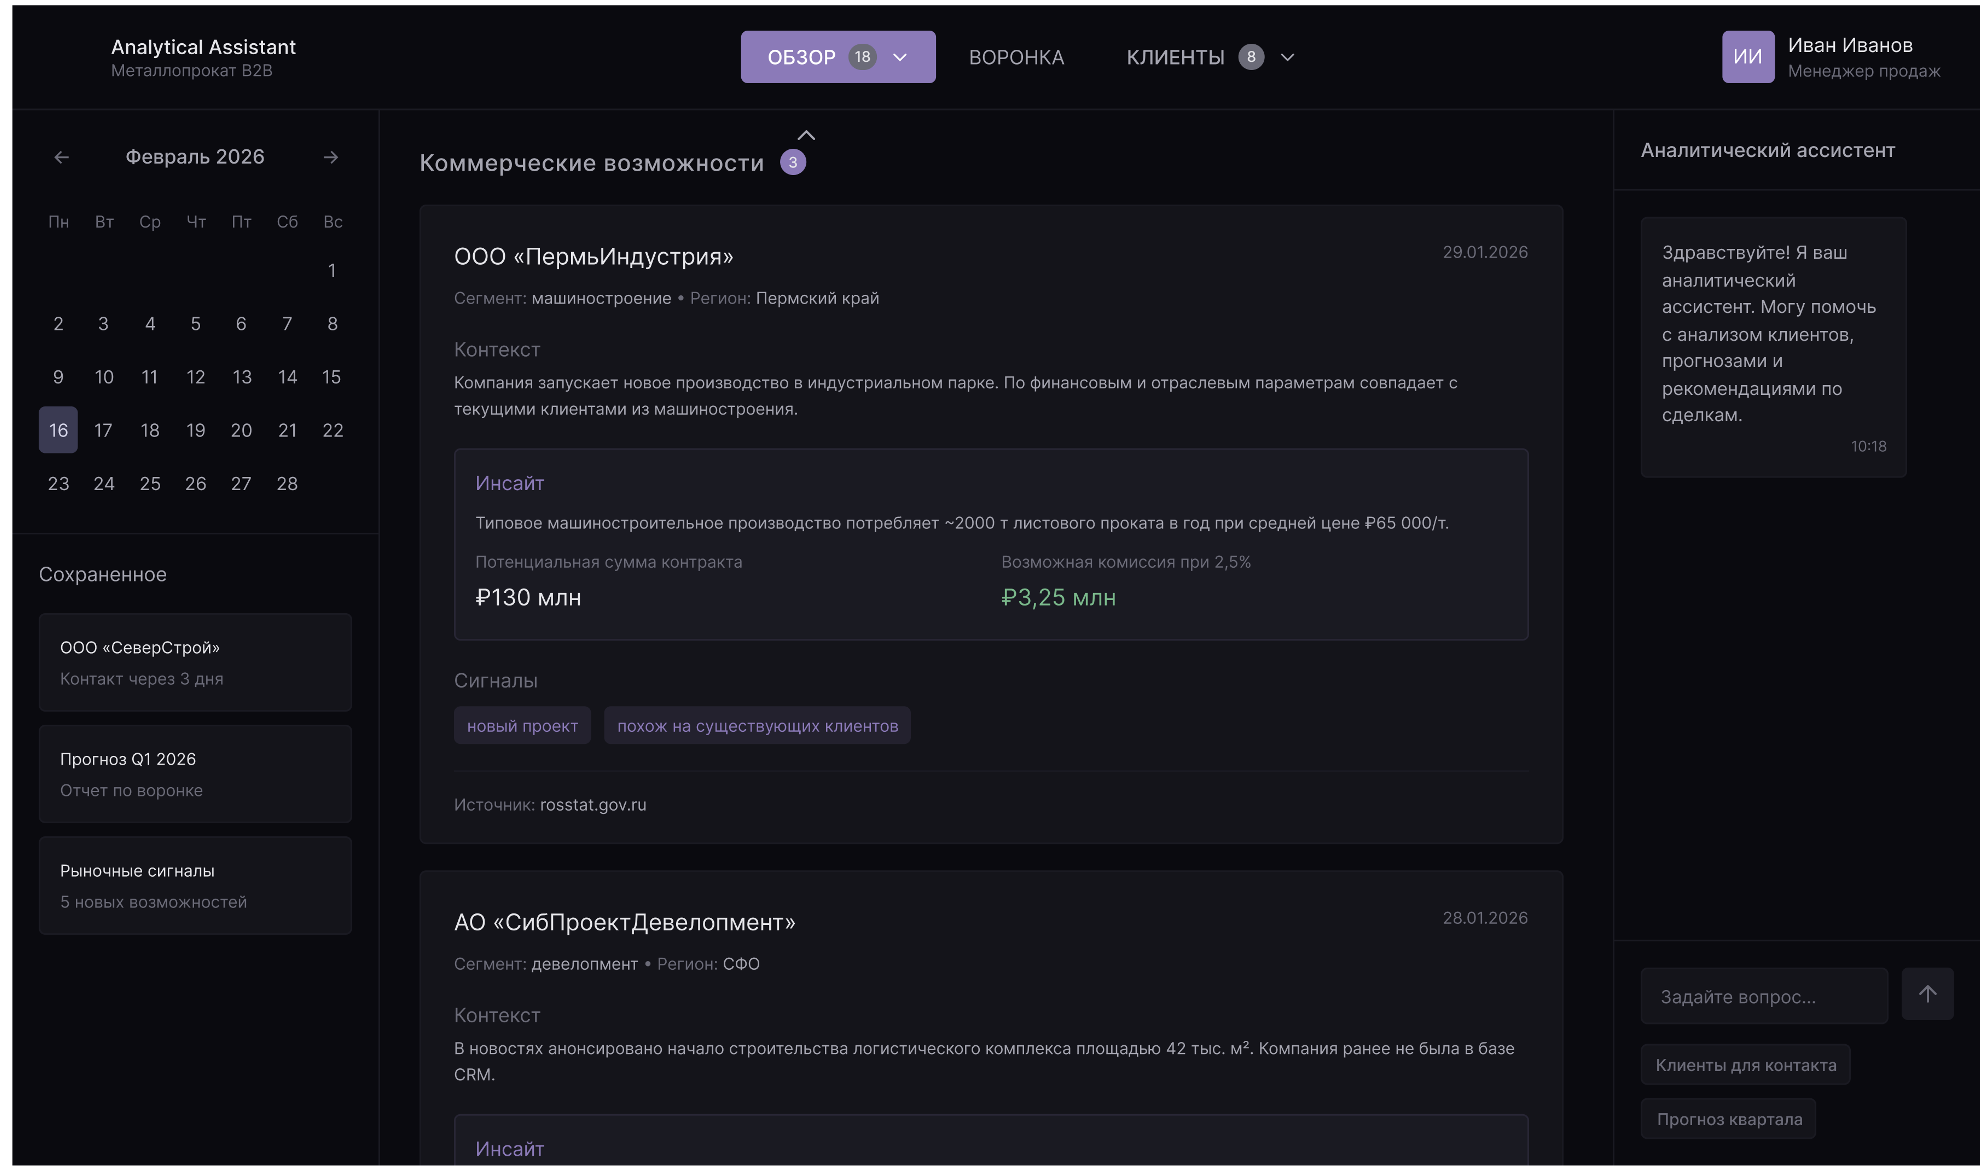This screenshot has width=1980, height=1167.
Task: Focus the Задайте вопрос input field
Action: pyautogui.click(x=1764, y=996)
